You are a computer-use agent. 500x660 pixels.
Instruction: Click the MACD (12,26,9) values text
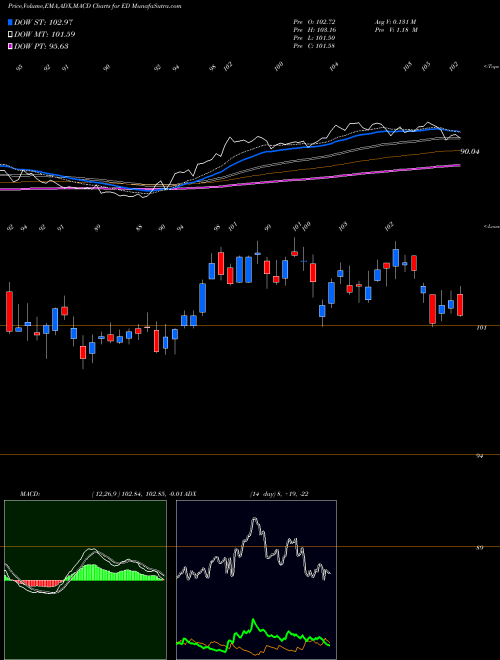point(136,494)
